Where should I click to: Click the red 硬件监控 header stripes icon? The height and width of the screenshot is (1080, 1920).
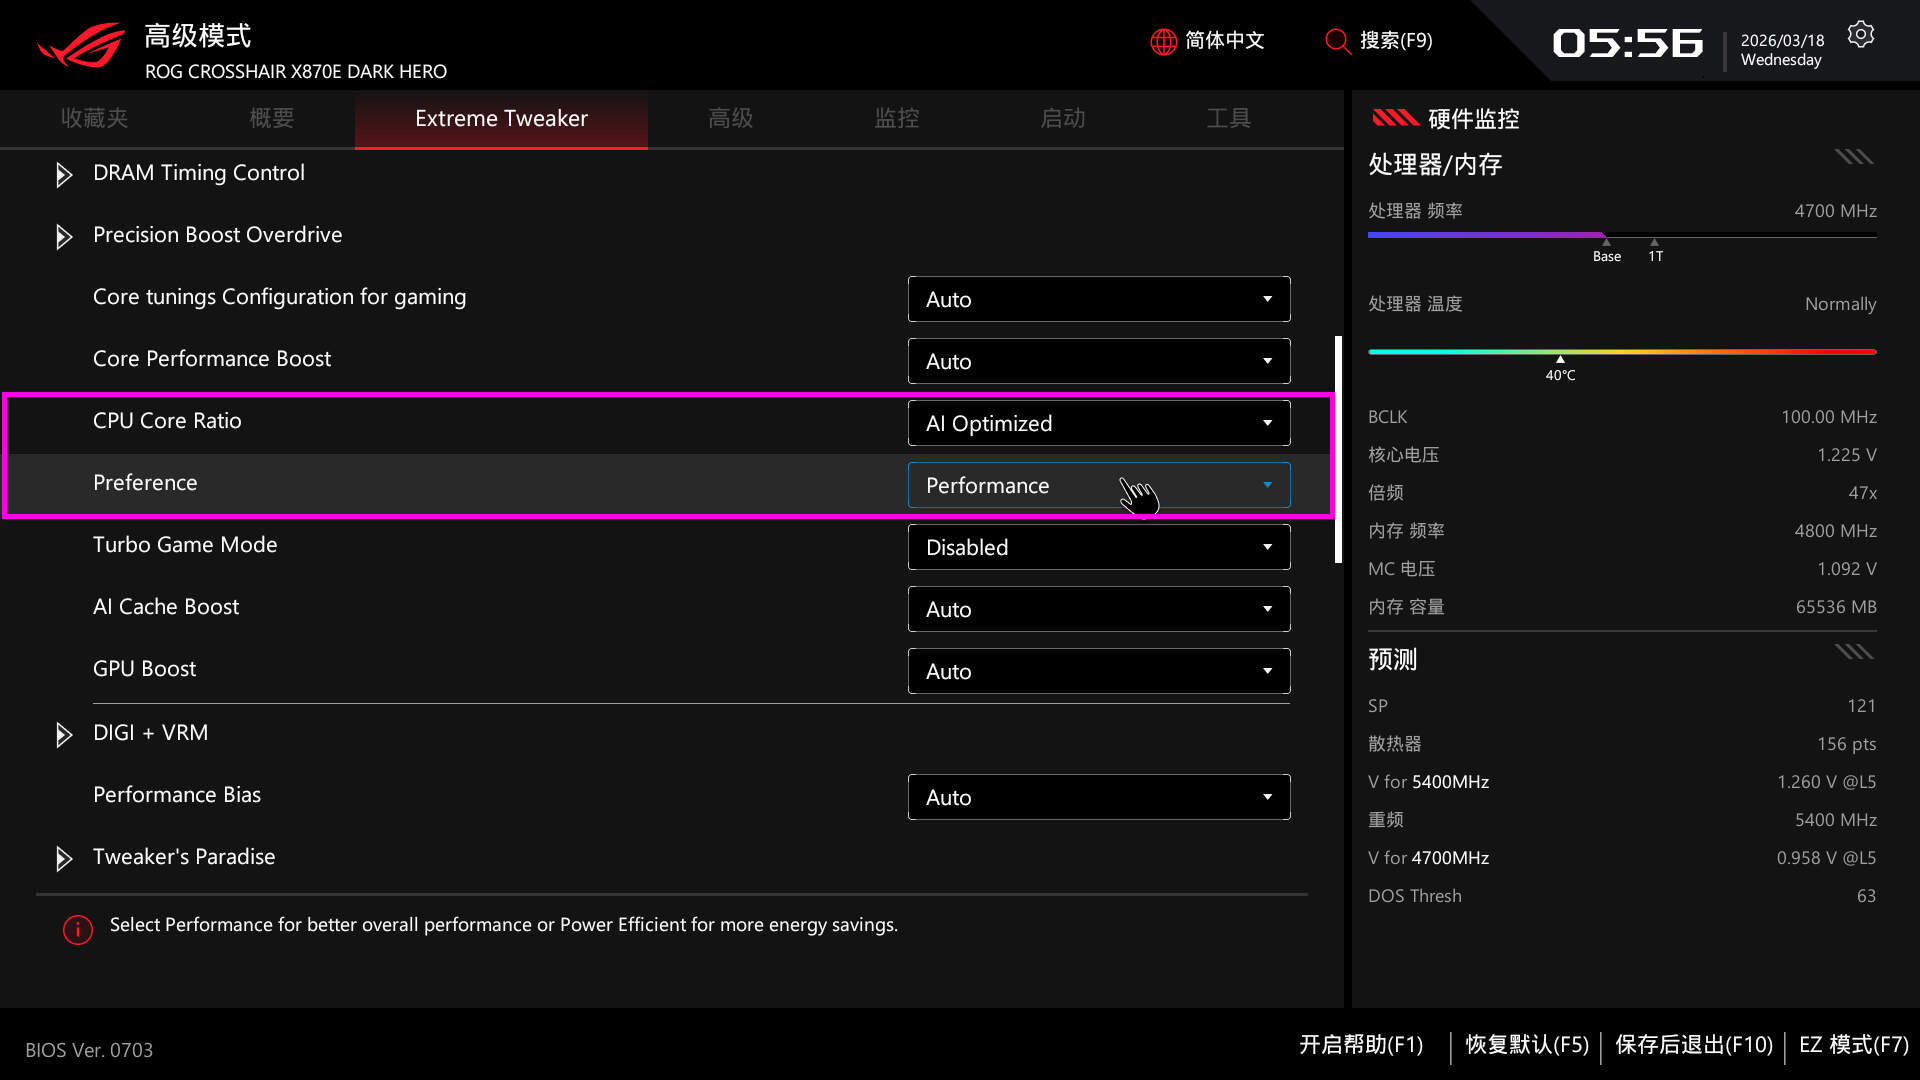1395,119
